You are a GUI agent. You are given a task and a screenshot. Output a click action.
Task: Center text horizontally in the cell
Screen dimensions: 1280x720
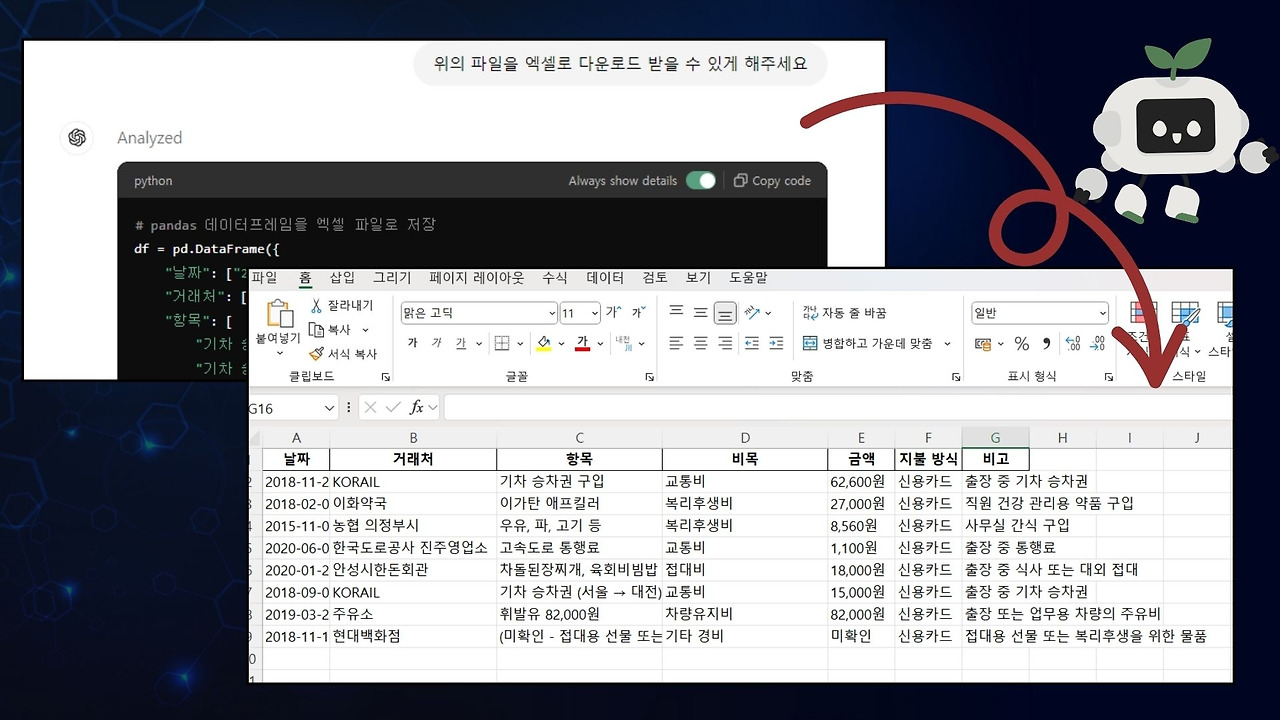point(701,343)
